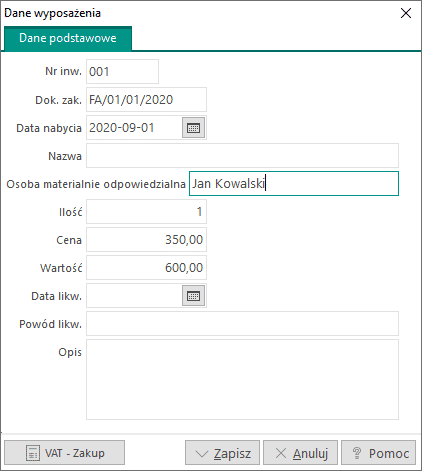Click the Dane wyposażenia title bar text
Screen dimensions: 422x471
coord(52,13)
